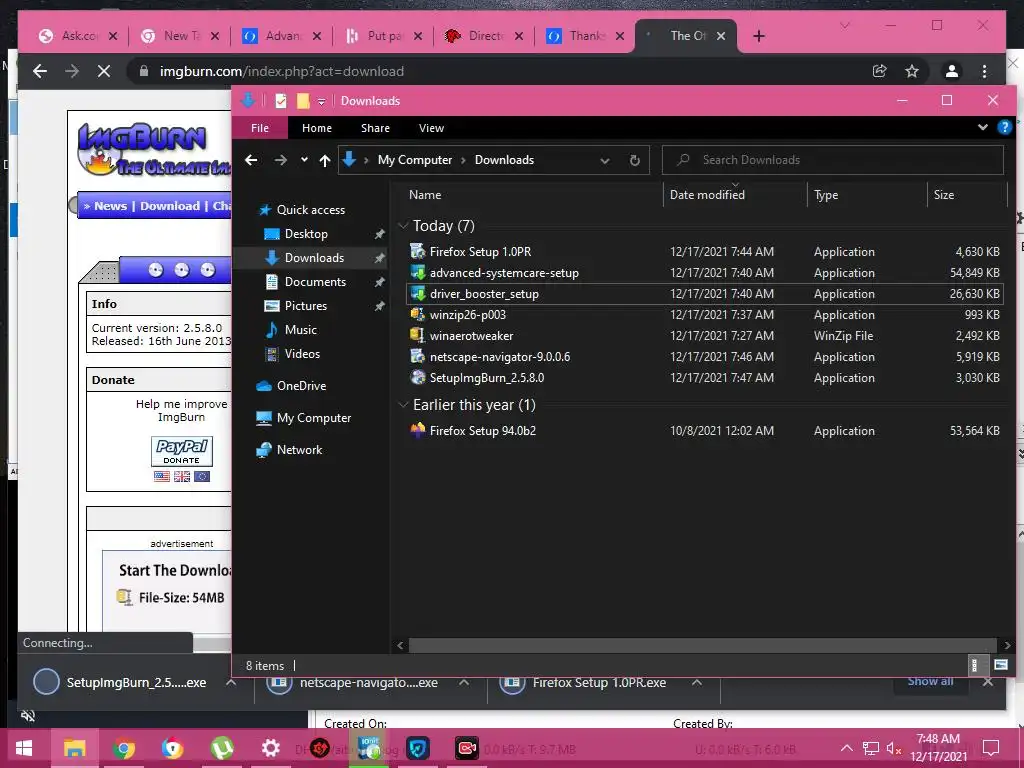Open address bar history dropdown
The width and height of the screenshot is (1024, 768).
point(605,161)
